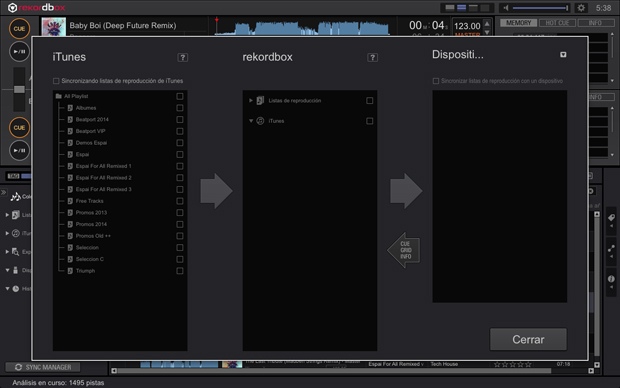This screenshot has width=620, height=388.
Task: Increase BPM with the up stepper
Action: [487, 24]
